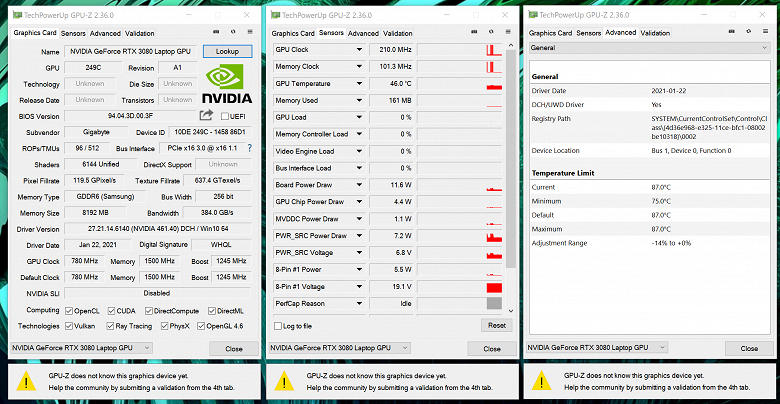The width and height of the screenshot is (780, 404).
Task: Click the Adjustment Range value -14% to +0%
Action: 671,243
